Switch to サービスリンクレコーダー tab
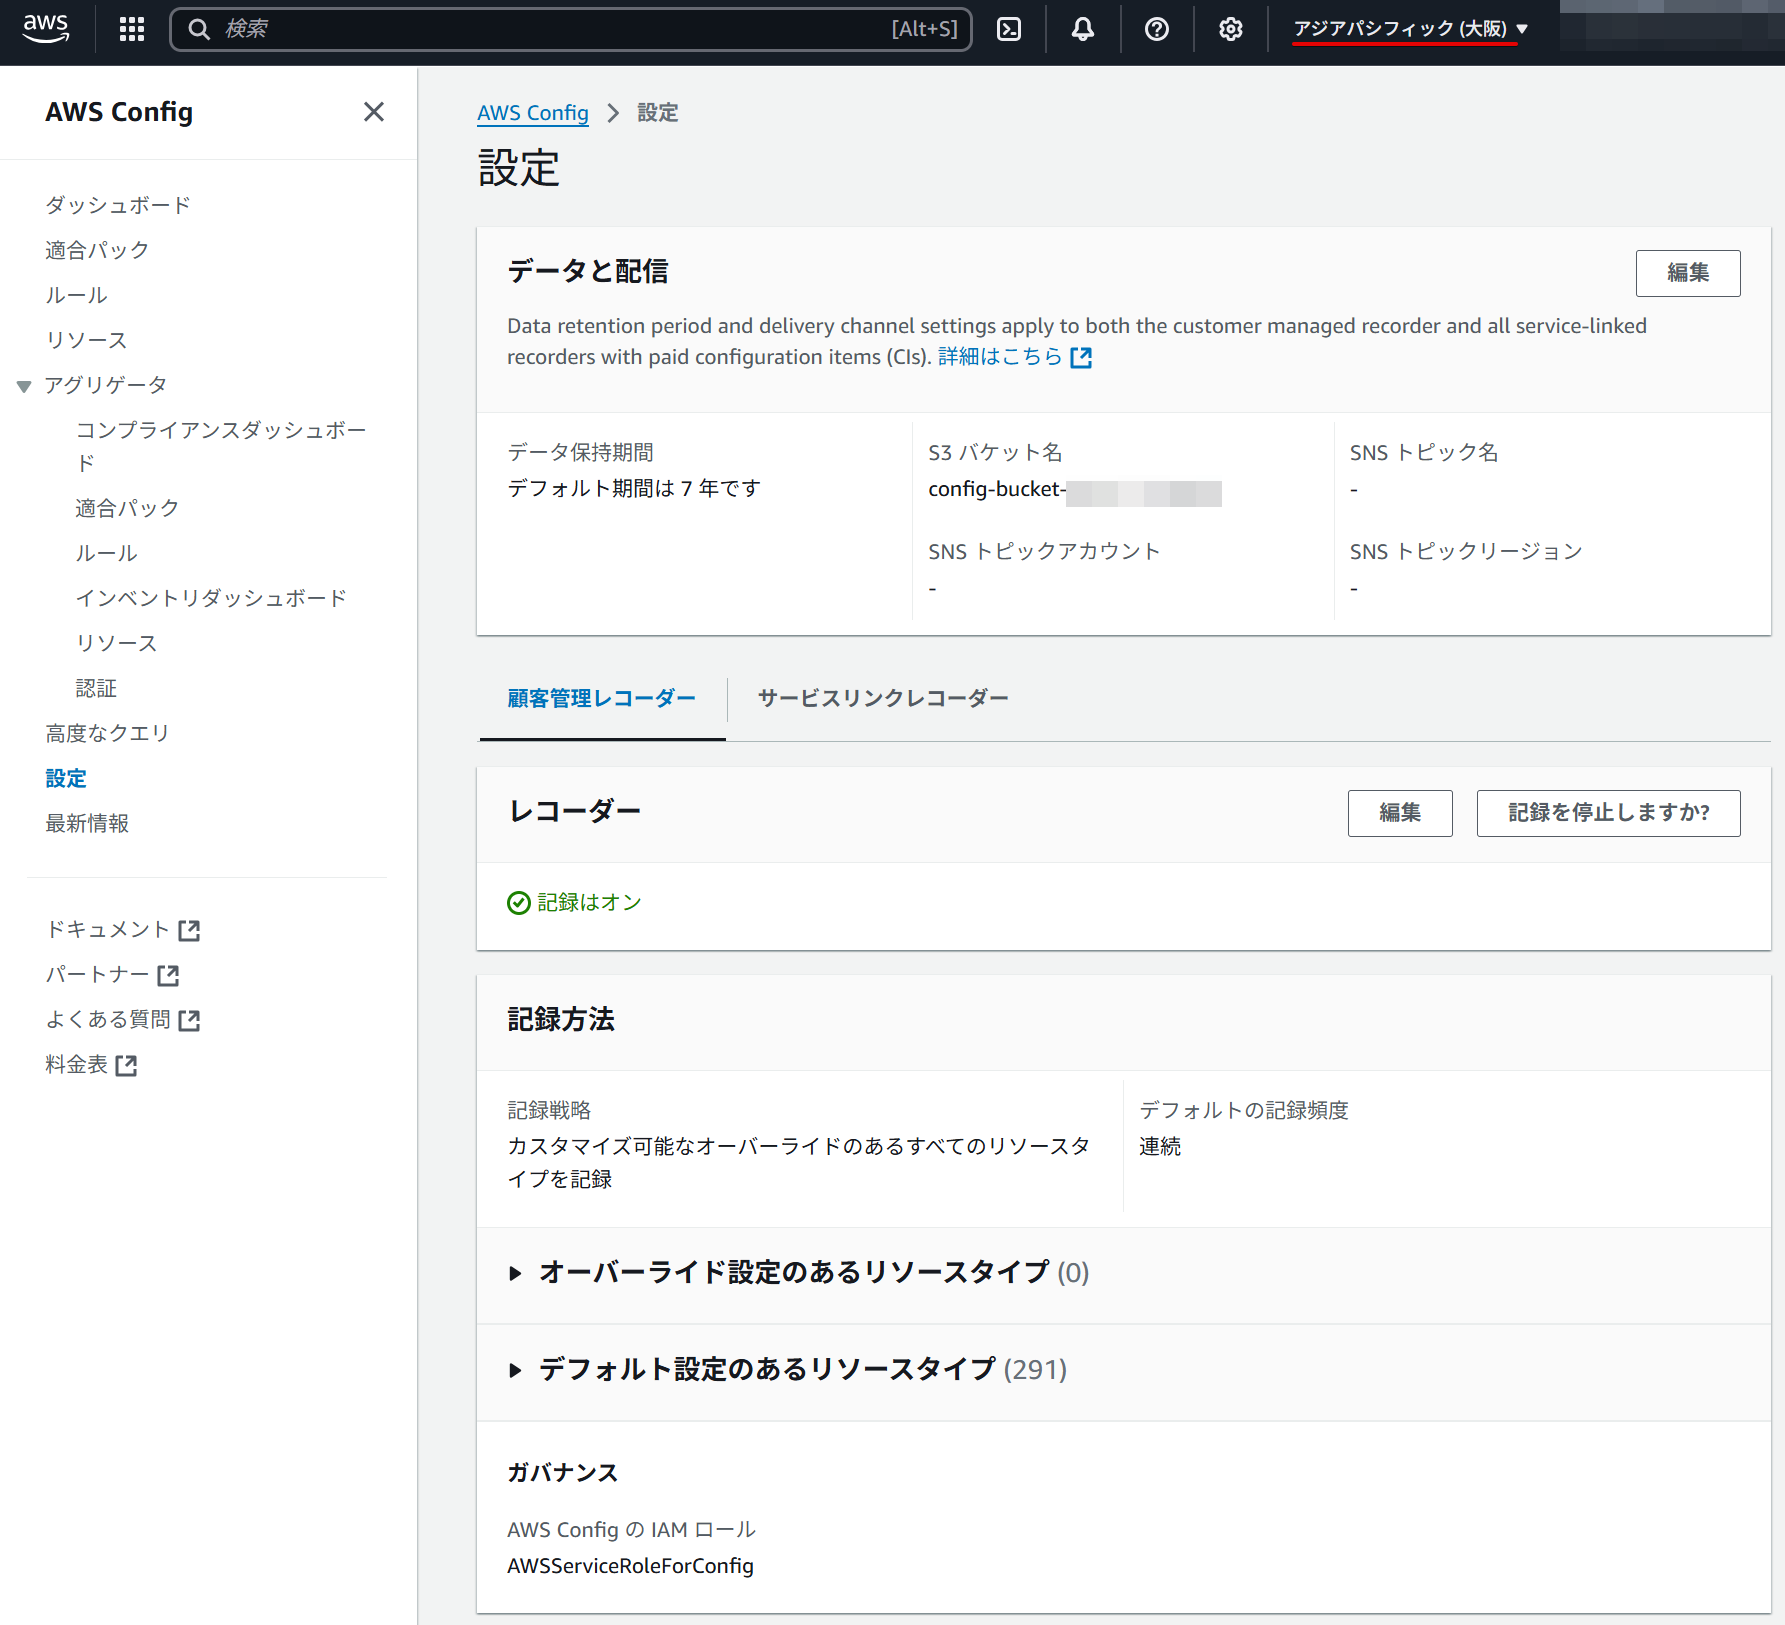The image size is (1785, 1625). (883, 698)
